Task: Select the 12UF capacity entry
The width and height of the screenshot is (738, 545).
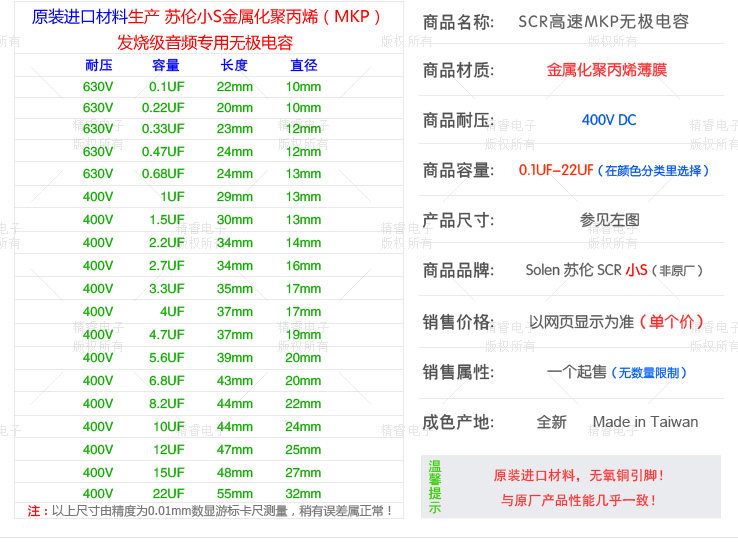Action: [168, 450]
